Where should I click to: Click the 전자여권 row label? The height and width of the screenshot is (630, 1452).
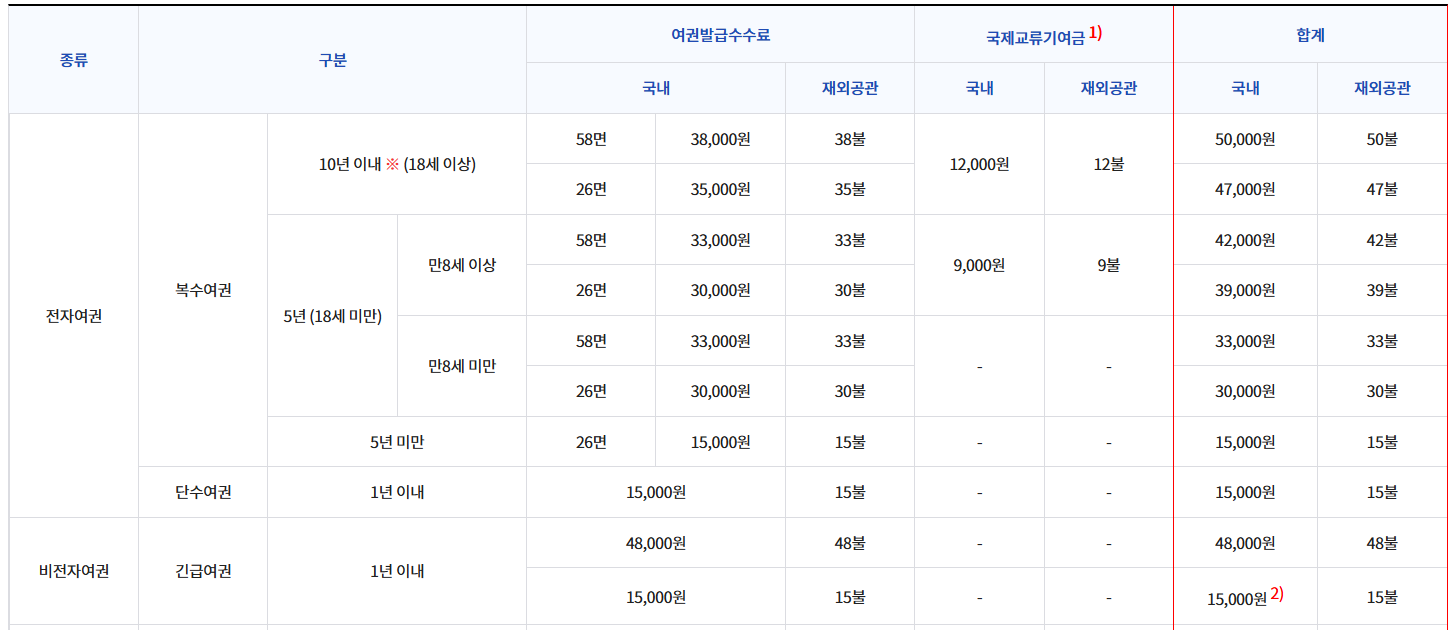(x=73, y=315)
